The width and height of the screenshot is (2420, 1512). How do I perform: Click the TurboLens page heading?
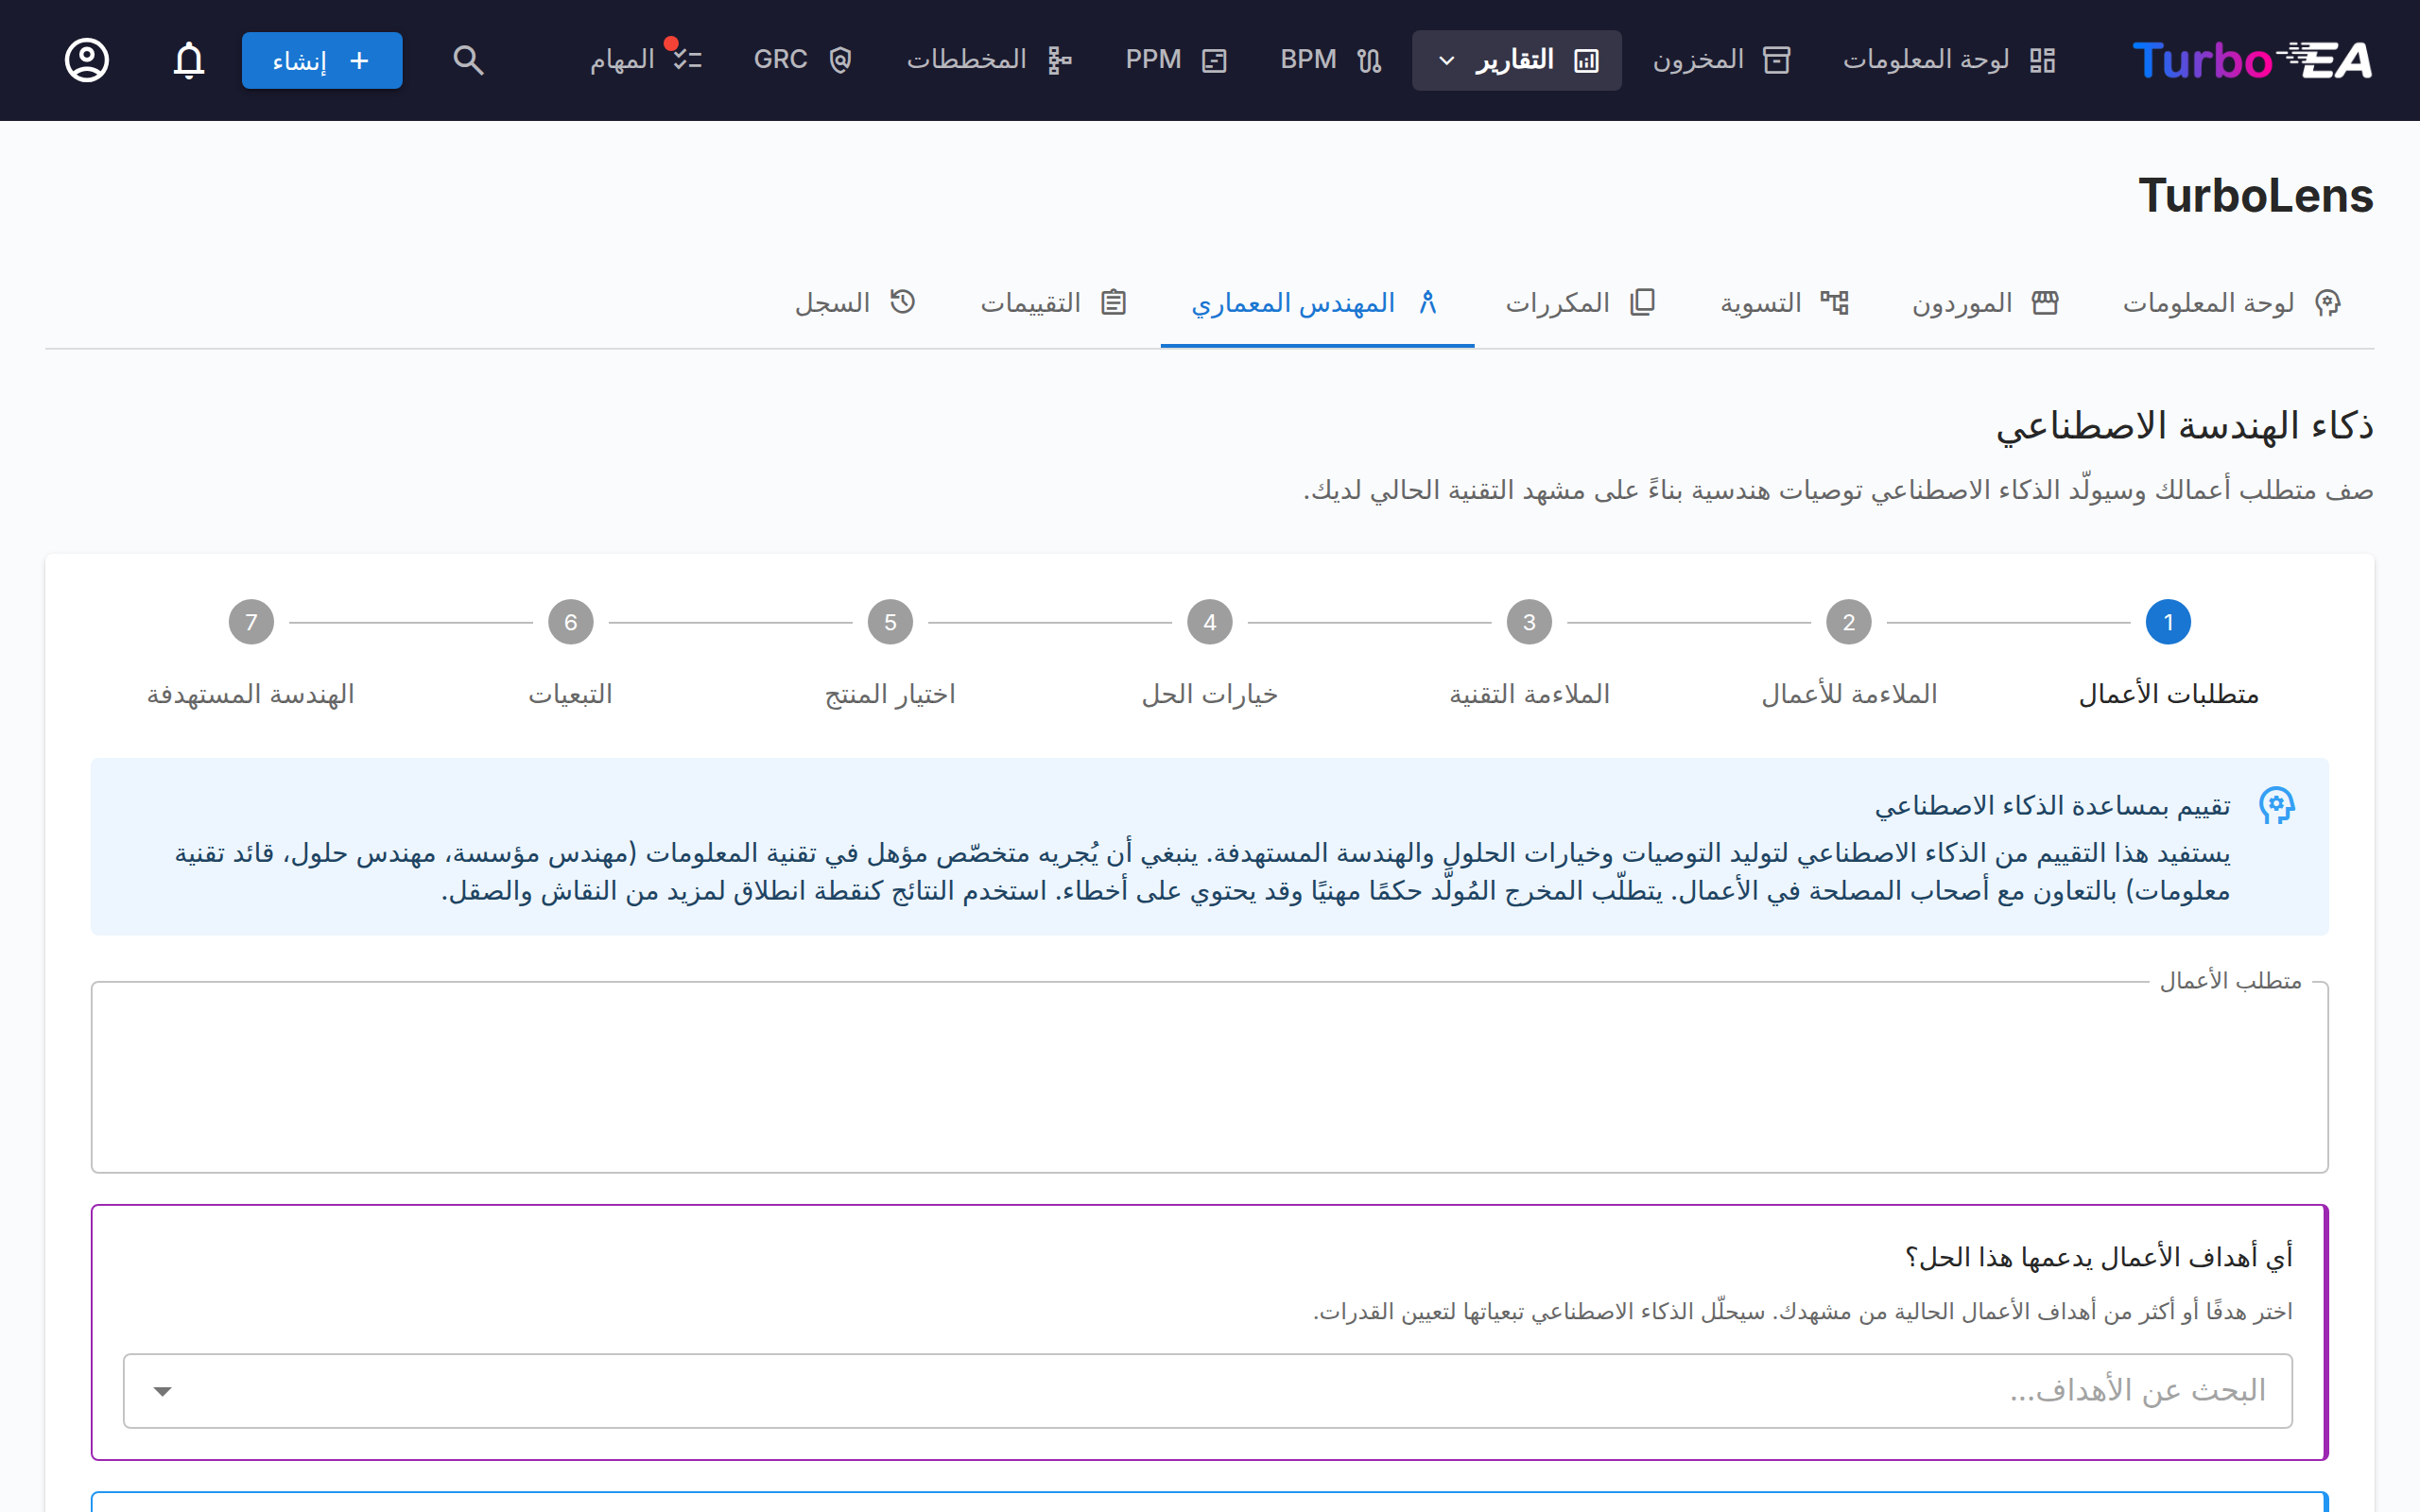(2256, 196)
